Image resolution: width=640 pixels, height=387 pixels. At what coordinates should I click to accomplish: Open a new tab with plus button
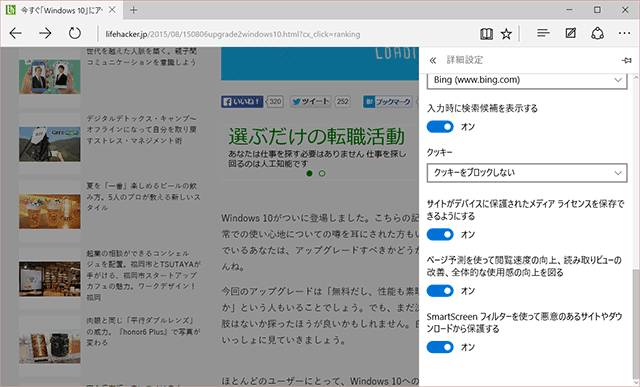[x=133, y=10]
